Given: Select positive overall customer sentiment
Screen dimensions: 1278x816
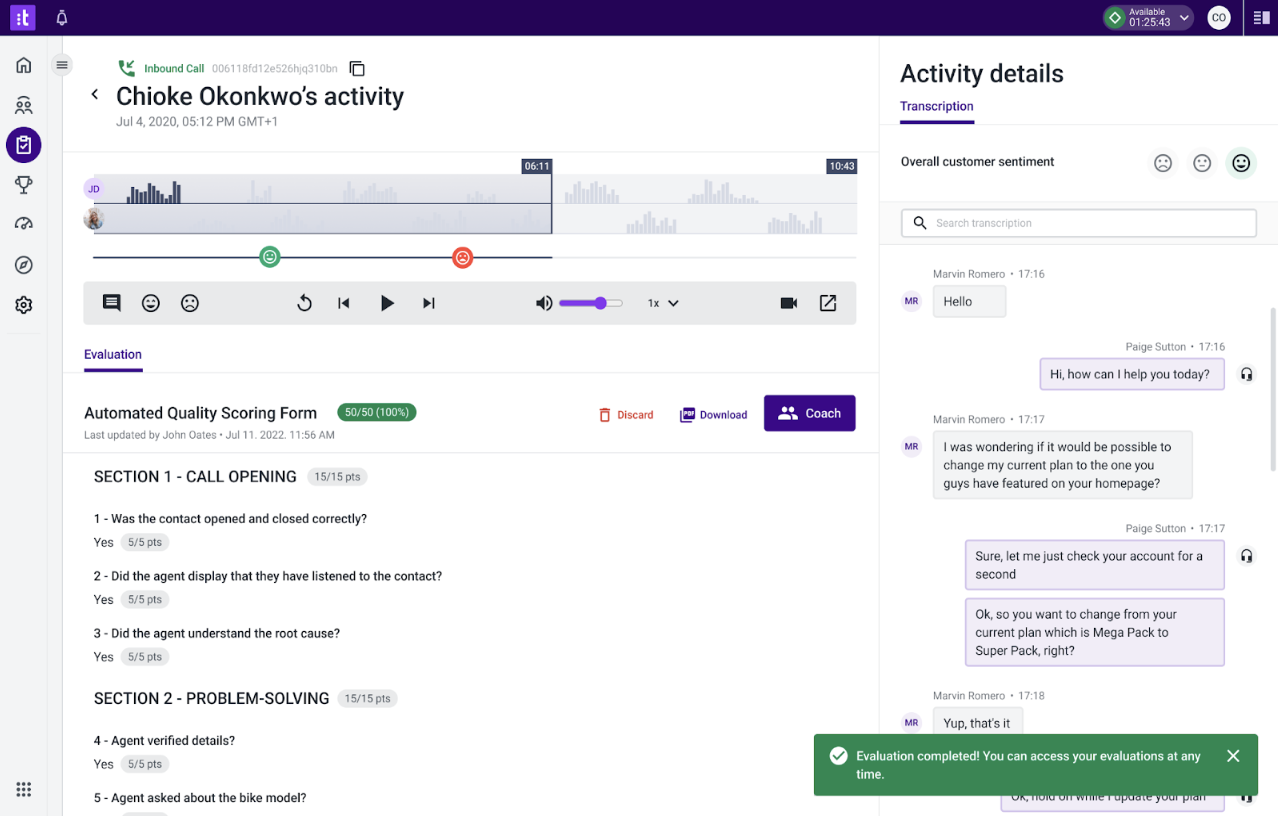Looking at the screenshot, I should click(x=1241, y=162).
